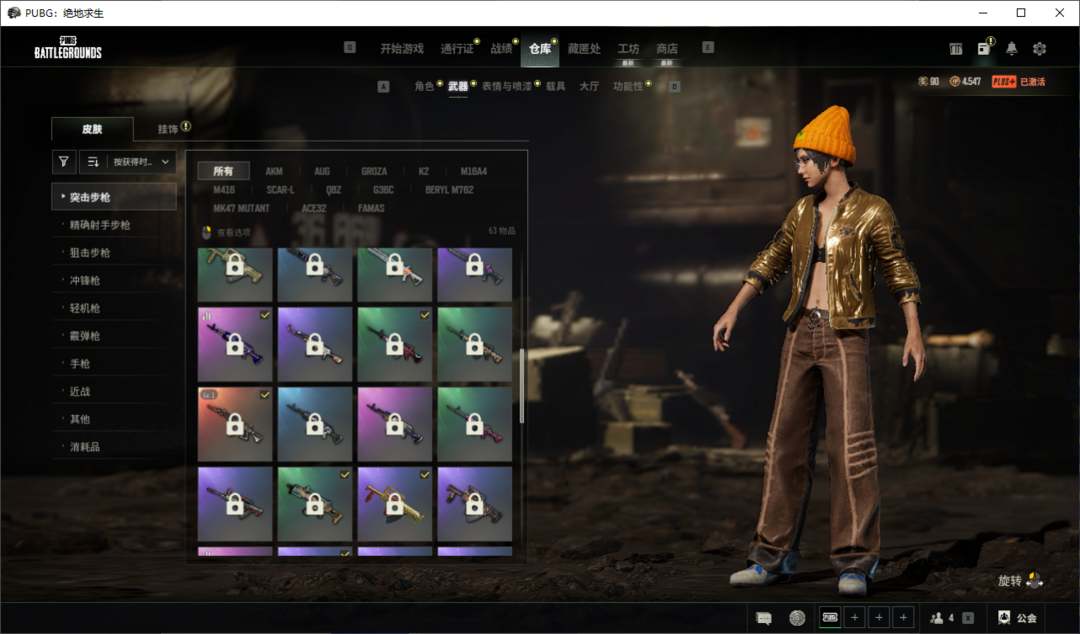
Task: Click the first empty party slot plus button
Action: click(854, 618)
